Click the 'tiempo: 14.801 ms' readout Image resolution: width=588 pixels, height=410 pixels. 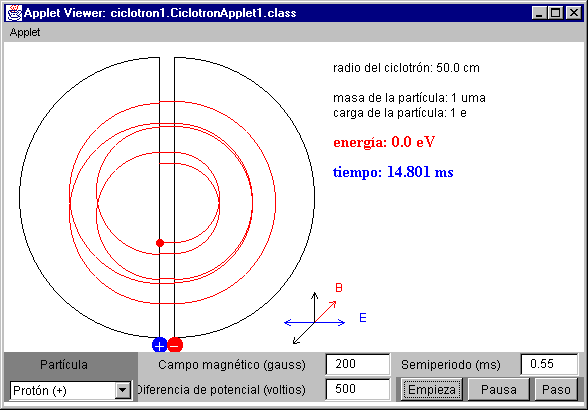[x=393, y=172]
